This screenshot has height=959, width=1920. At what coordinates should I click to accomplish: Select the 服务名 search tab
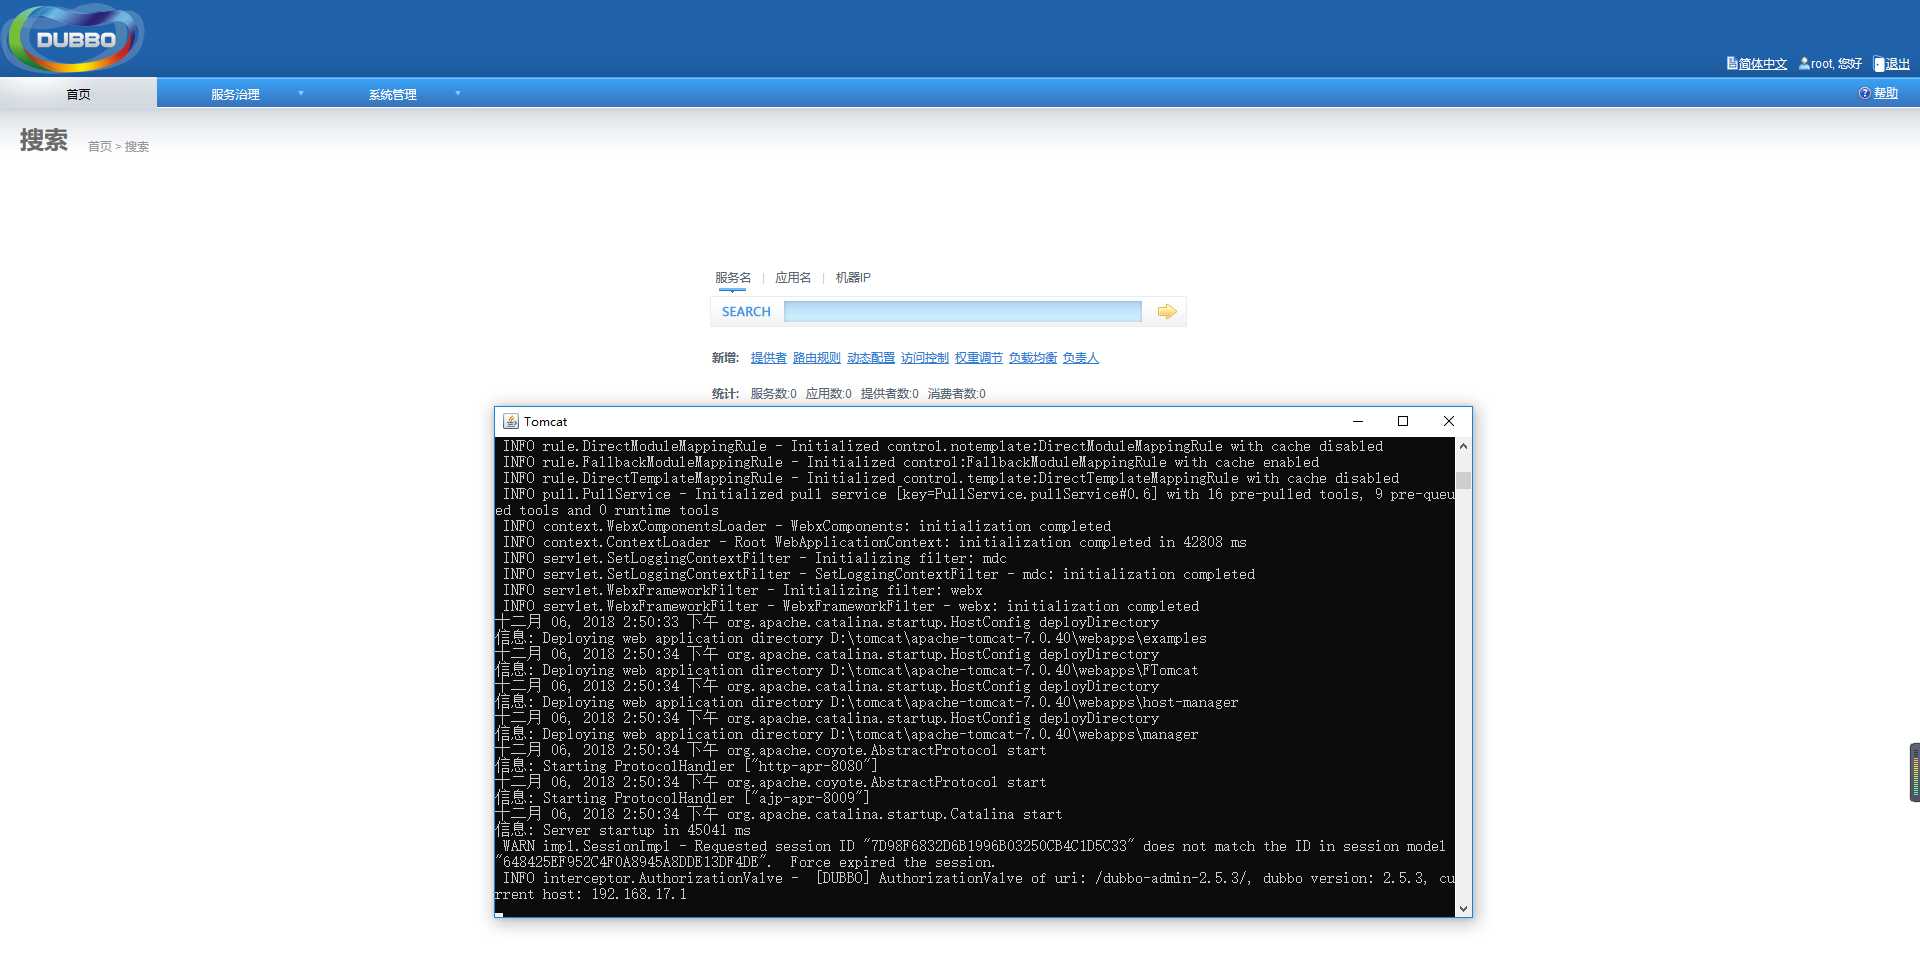(732, 278)
